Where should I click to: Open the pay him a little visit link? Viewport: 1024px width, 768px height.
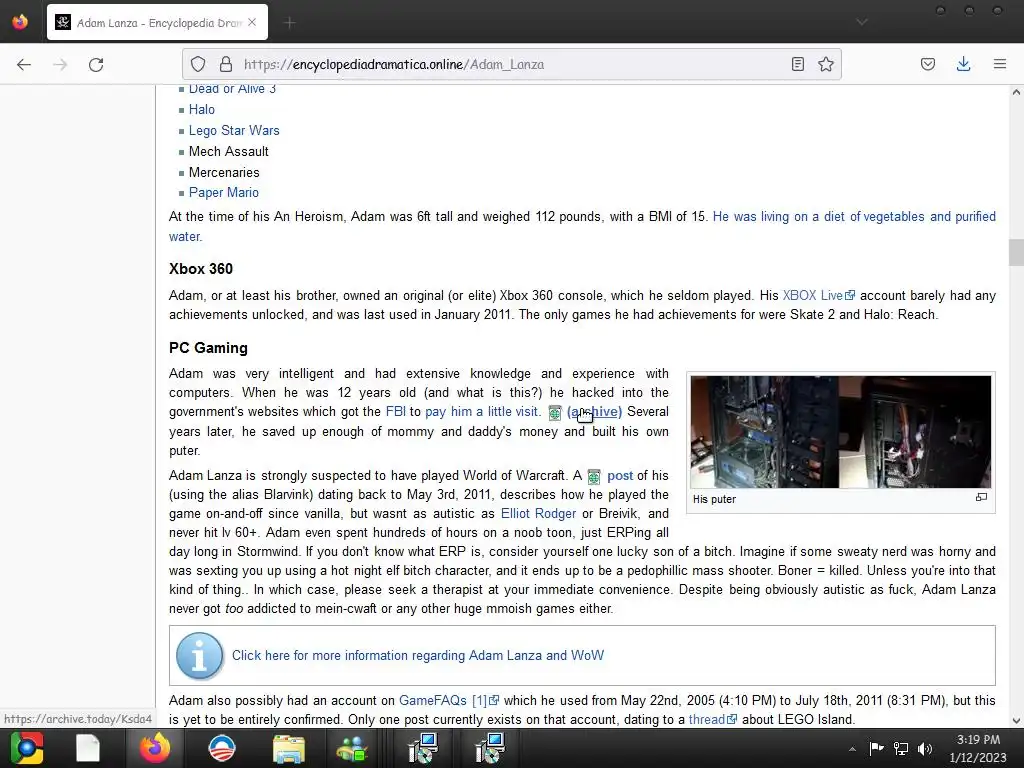pyautogui.click(x=482, y=412)
